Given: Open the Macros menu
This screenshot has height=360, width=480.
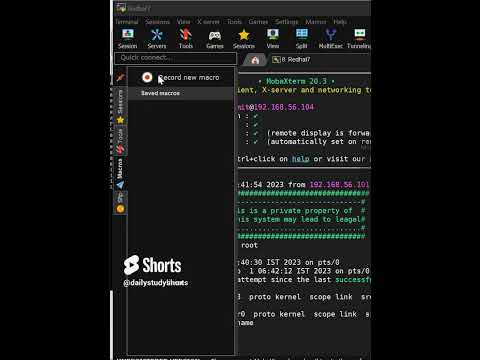Looking at the screenshot, I should pos(316,22).
